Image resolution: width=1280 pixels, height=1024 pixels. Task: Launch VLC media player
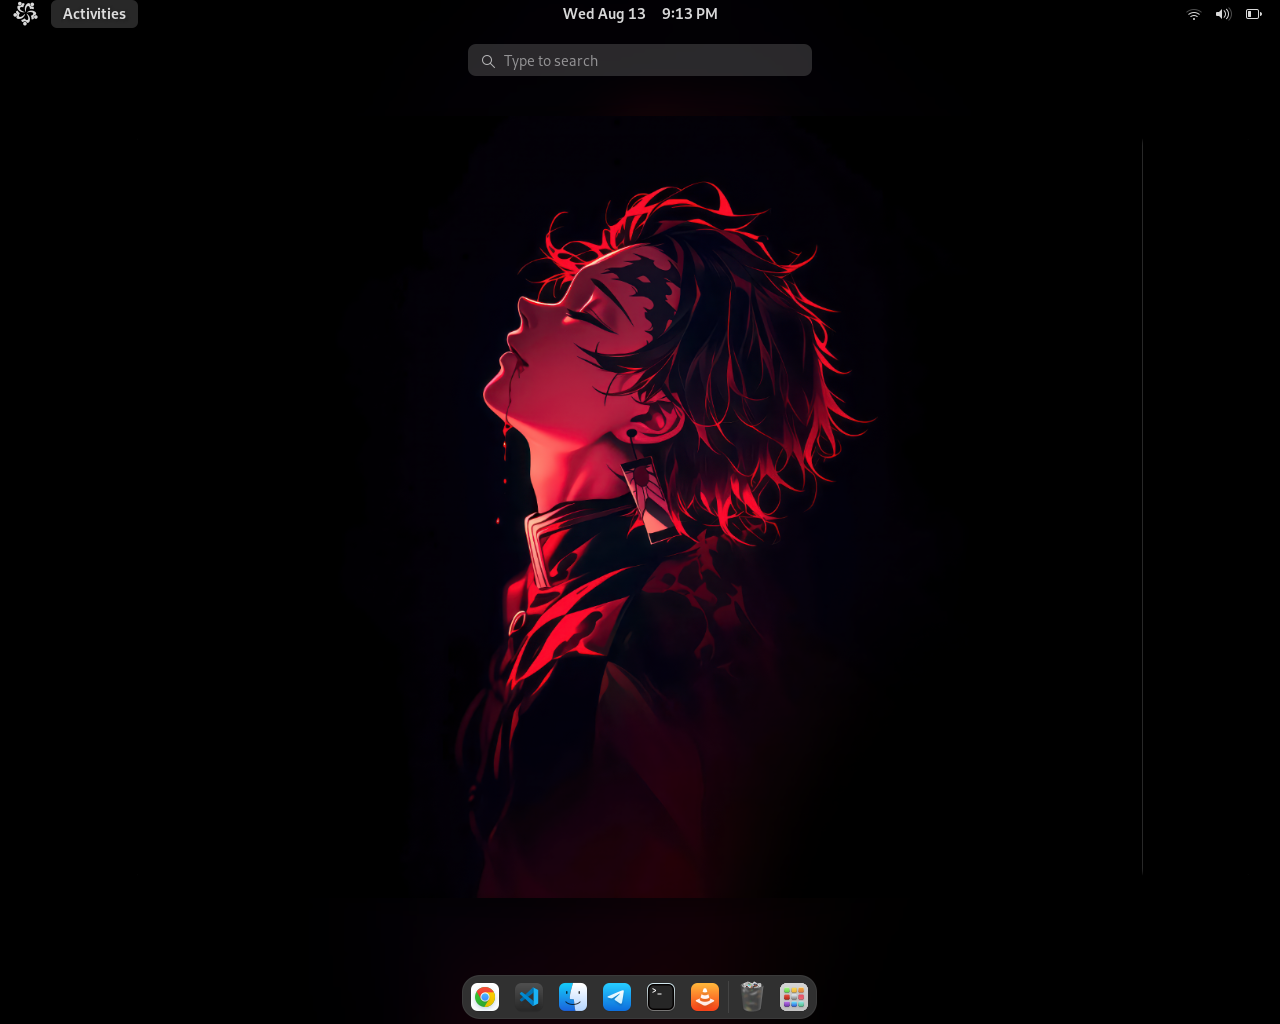click(705, 996)
